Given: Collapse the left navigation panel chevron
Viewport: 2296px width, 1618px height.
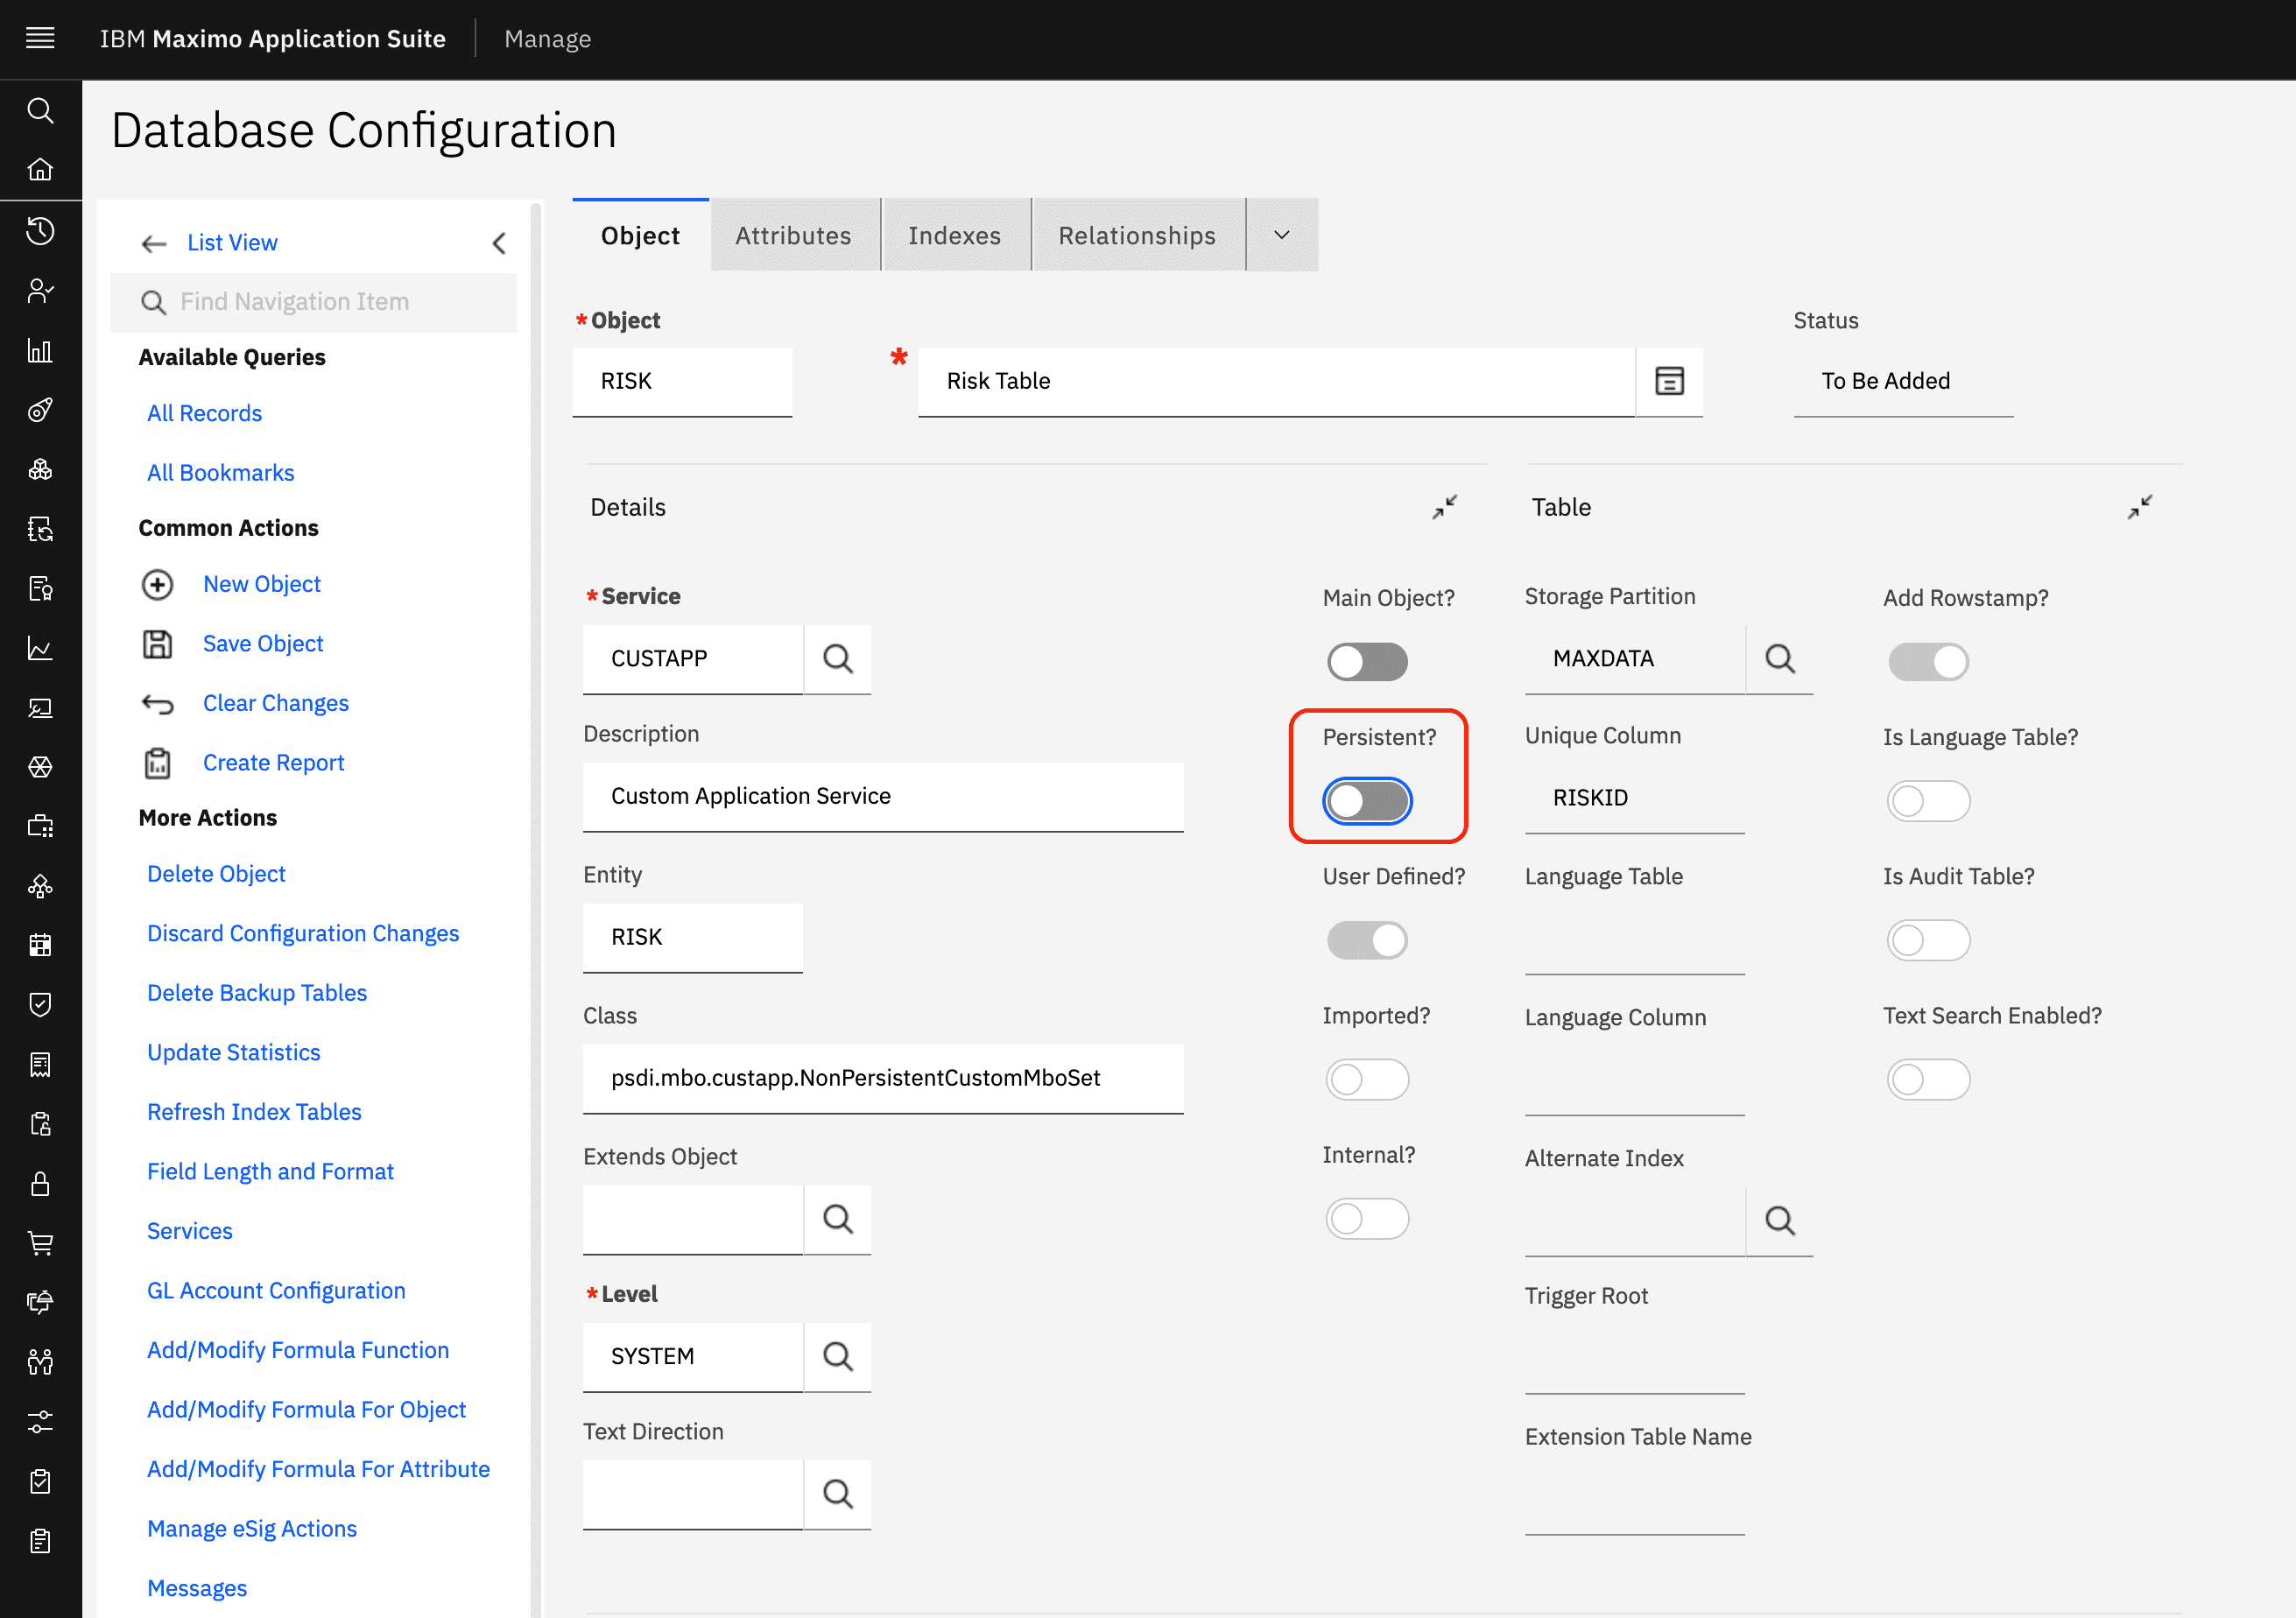Looking at the screenshot, I should (x=499, y=243).
